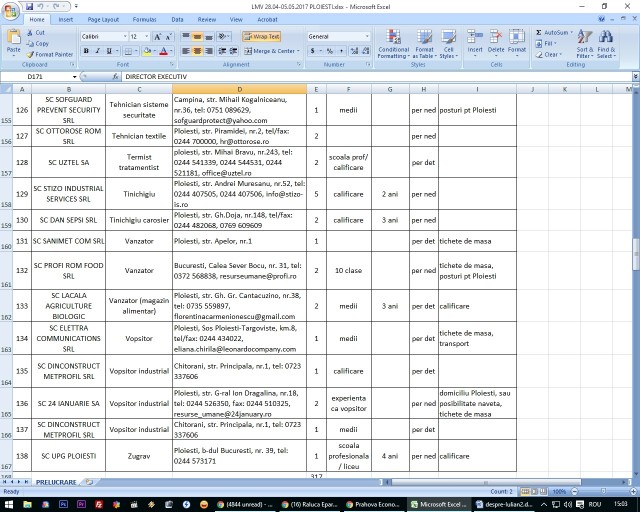Open Prahova Econo... Chrome taskbar item
640x512 pixels.
tap(373, 505)
